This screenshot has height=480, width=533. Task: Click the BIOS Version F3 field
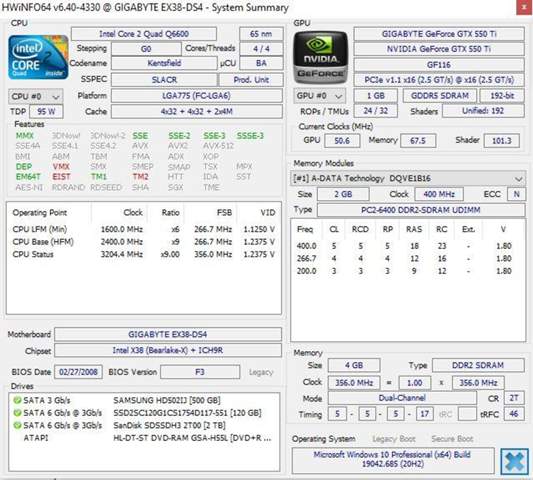pyautogui.click(x=200, y=372)
